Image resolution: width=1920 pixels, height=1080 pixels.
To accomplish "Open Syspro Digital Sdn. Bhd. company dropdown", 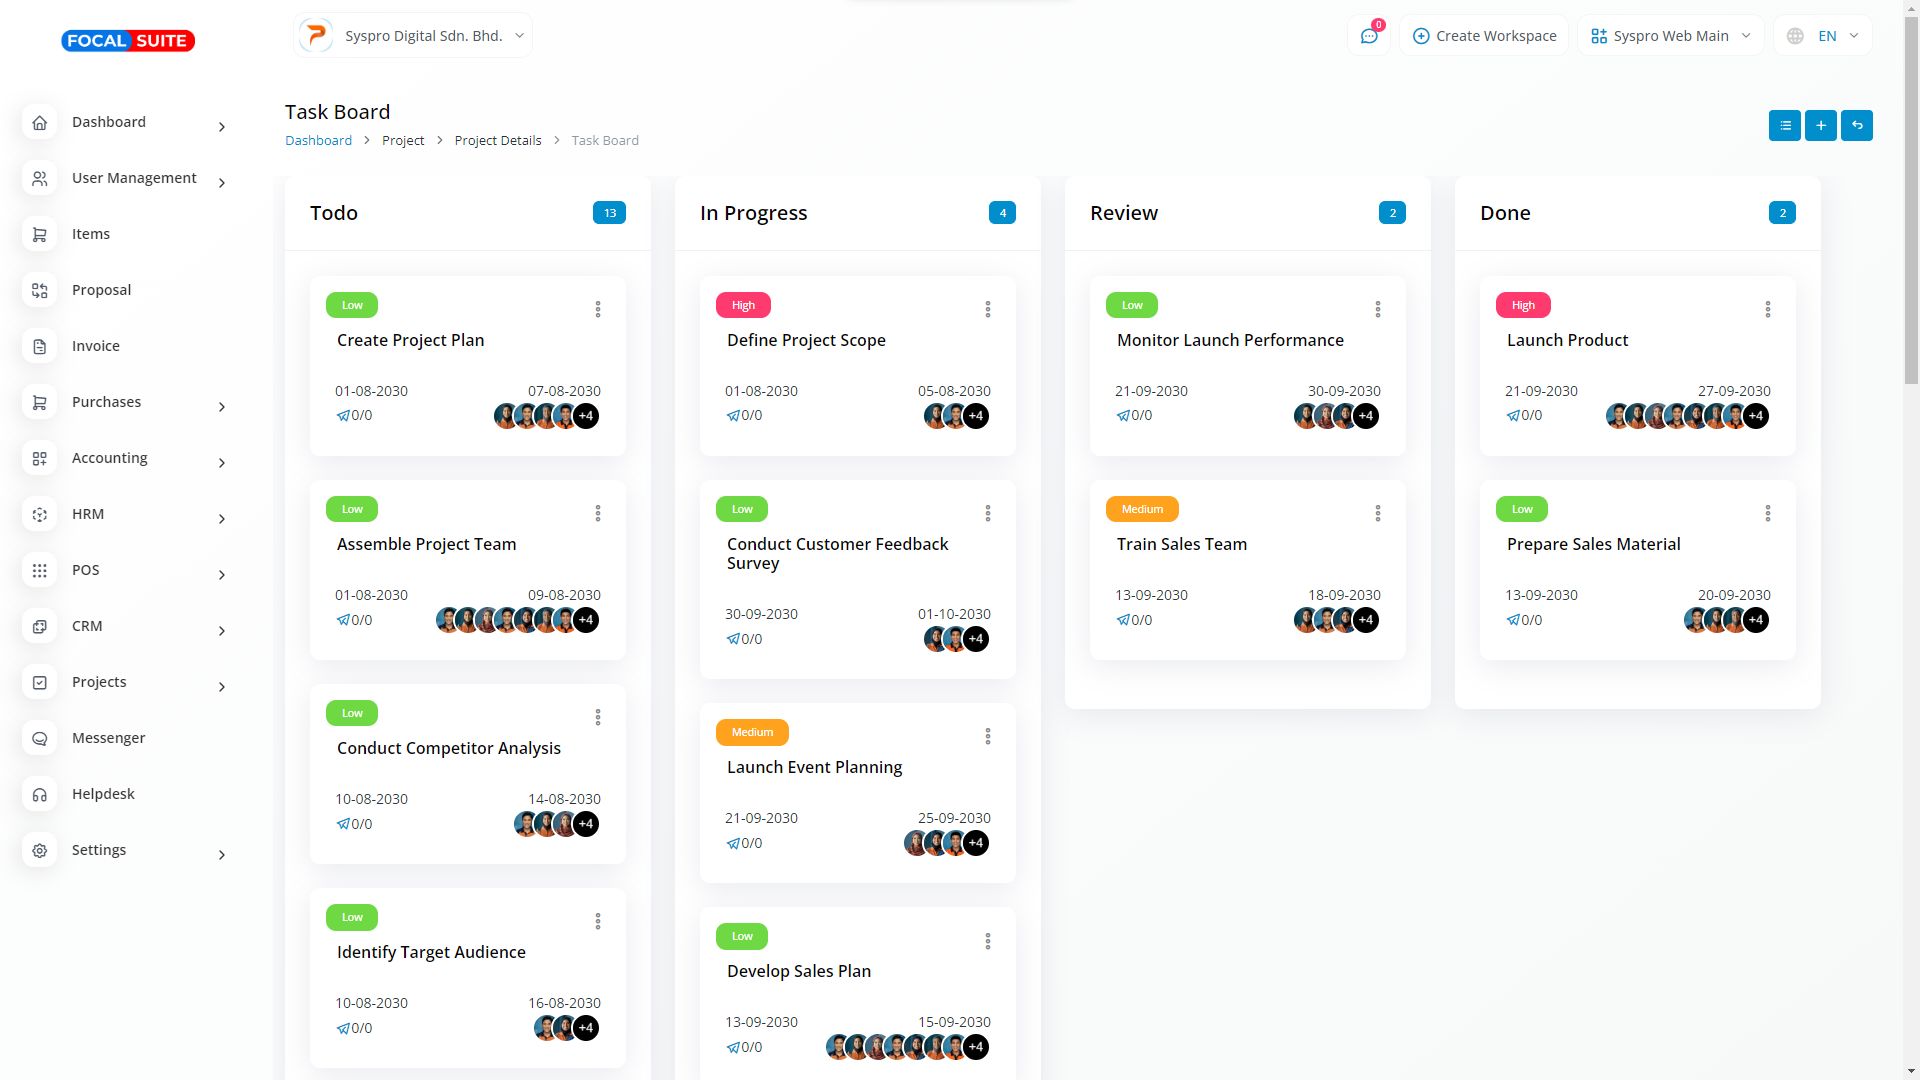I will (413, 36).
